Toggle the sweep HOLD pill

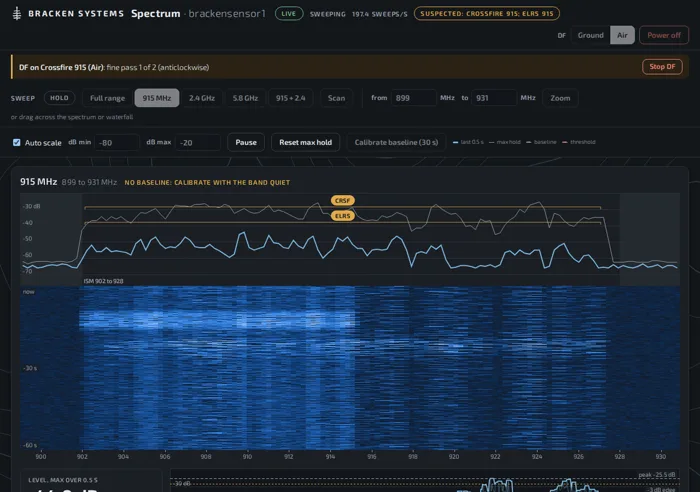59,98
